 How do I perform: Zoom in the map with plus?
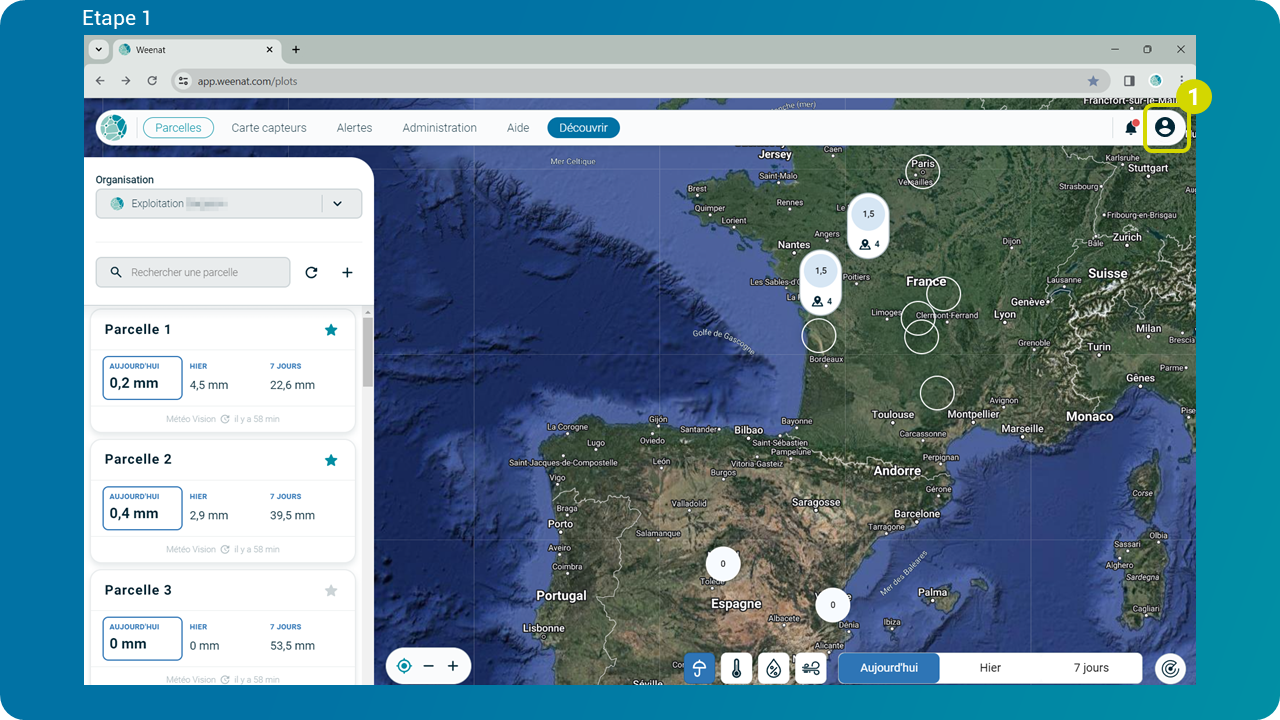453,666
